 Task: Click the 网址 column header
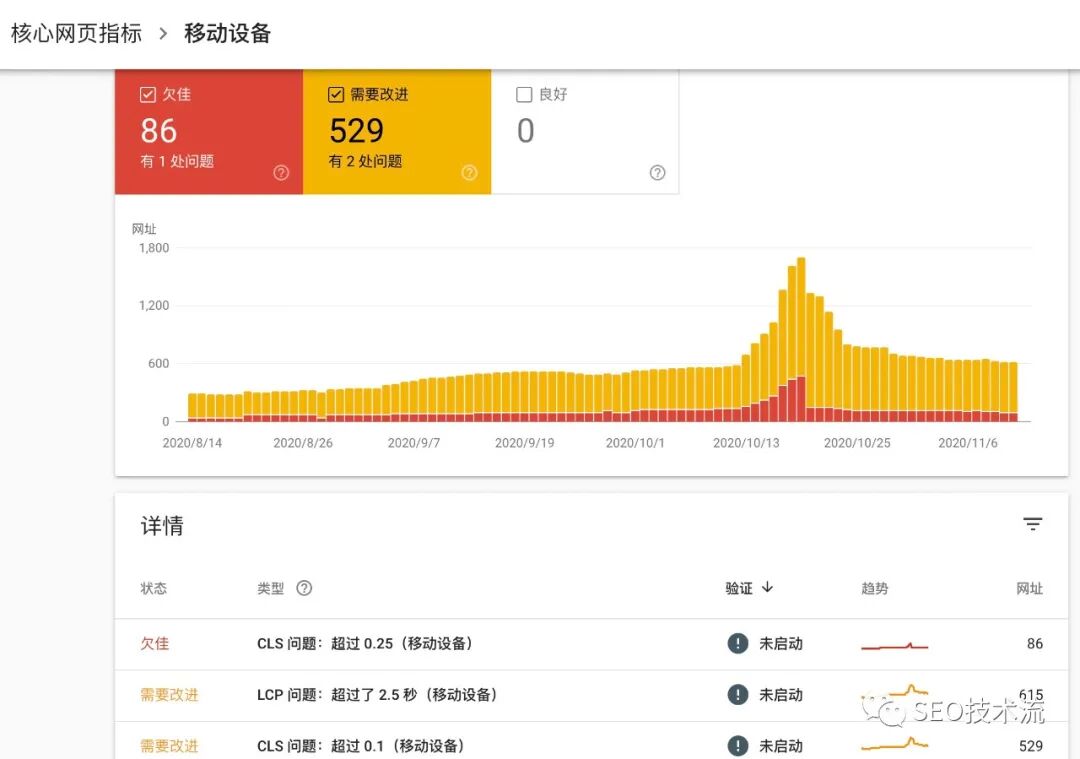pos(1029,588)
